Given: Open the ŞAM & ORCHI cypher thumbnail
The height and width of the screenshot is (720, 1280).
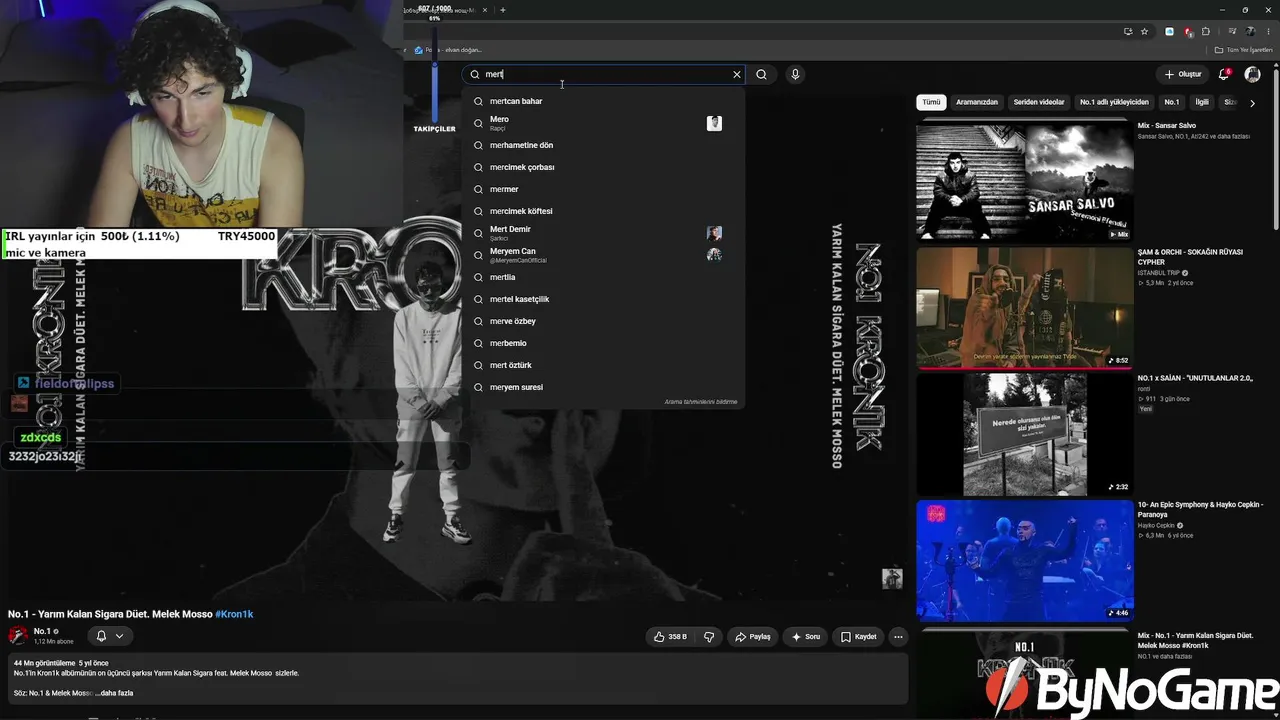Looking at the screenshot, I should coord(1025,308).
